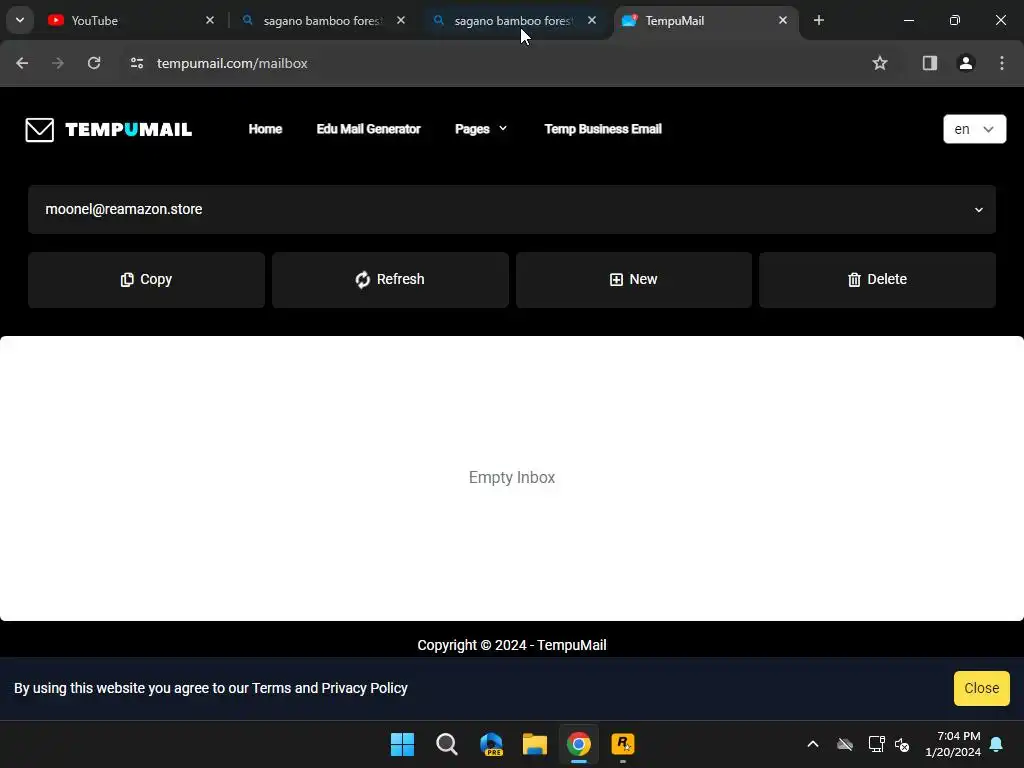This screenshot has width=1024, height=768.
Task: Generate a New email address
Action: (633, 280)
